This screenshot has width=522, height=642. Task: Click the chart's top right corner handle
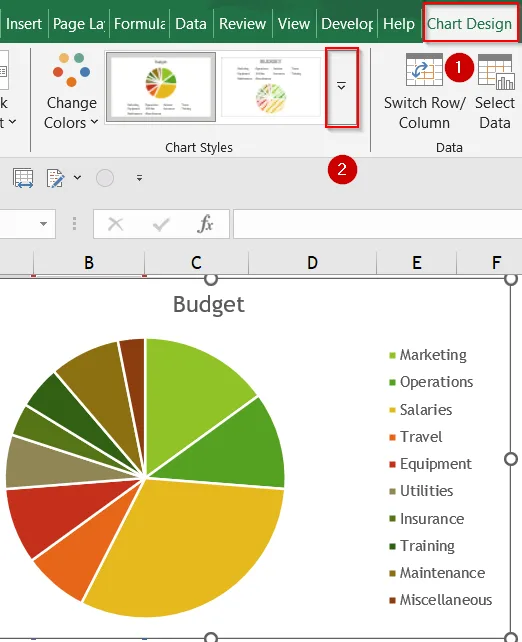pos(511,279)
